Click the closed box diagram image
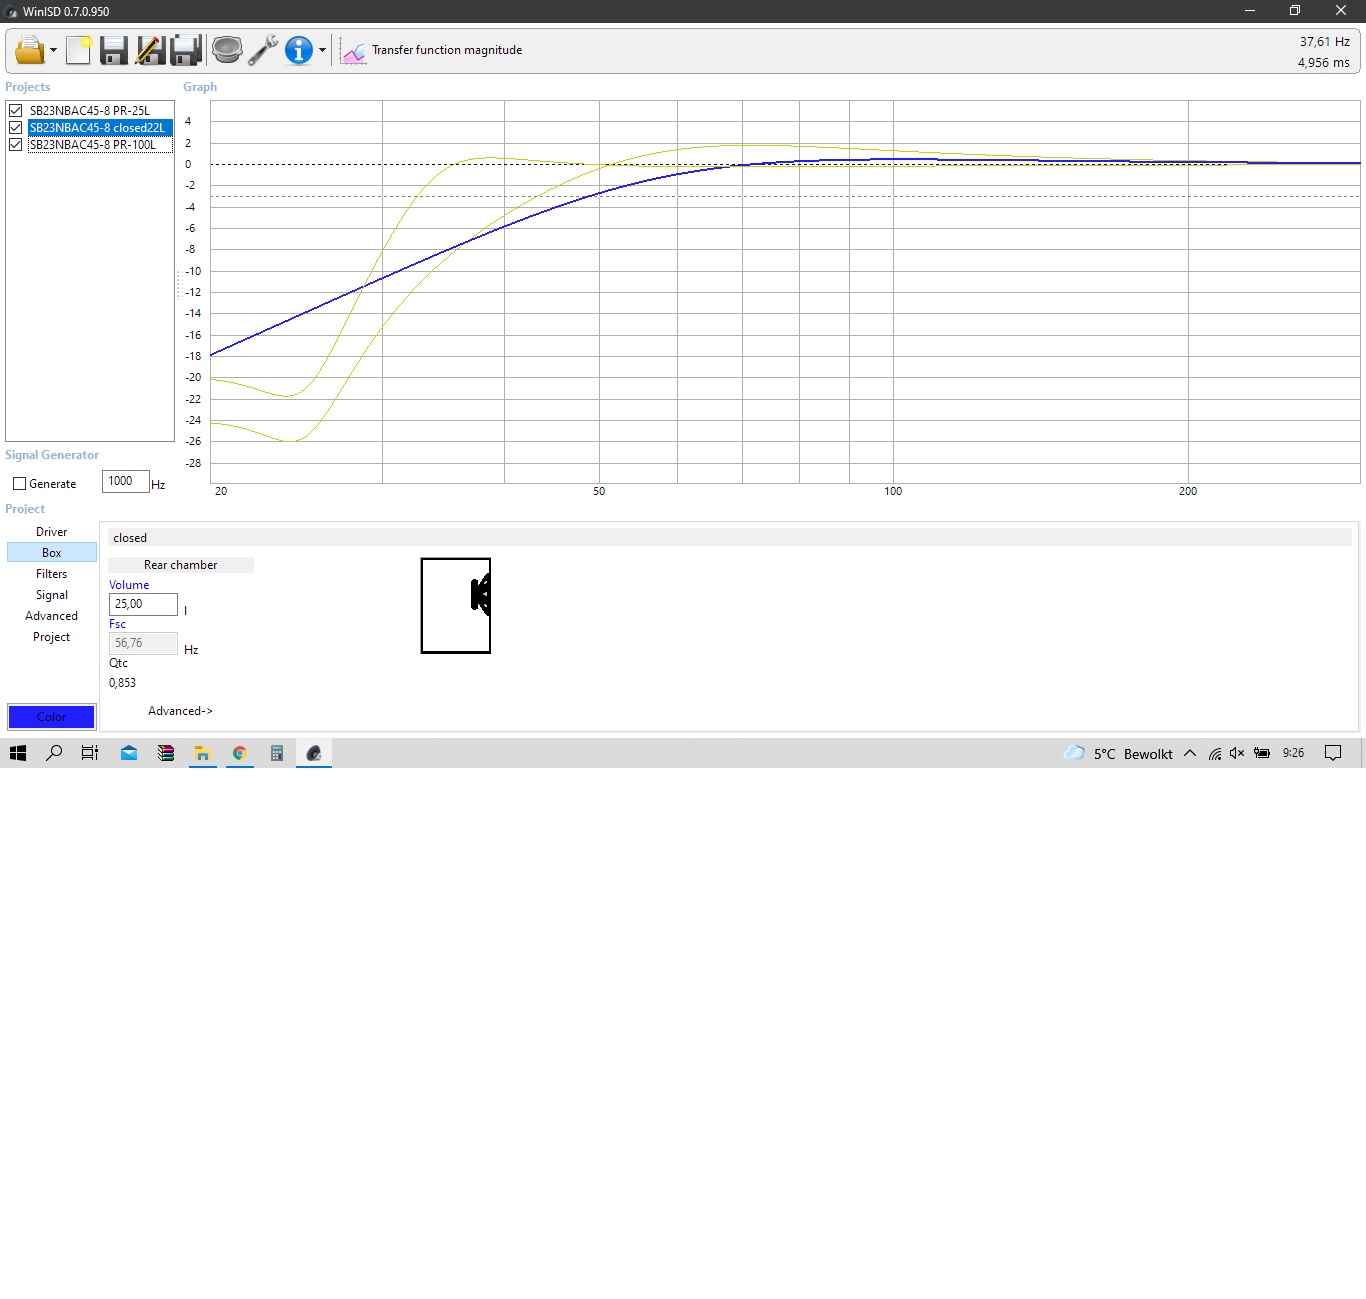The width and height of the screenshot is (1366, 1299). tap(456, 606)
